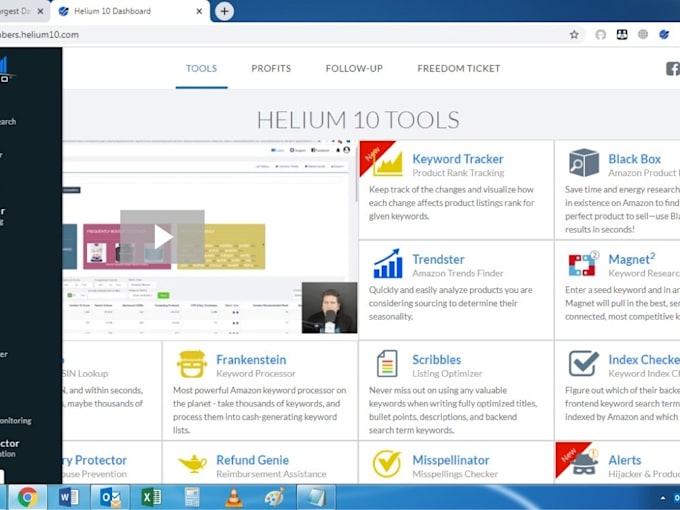
Task: Open the Frankenstein tool link
Action: [251, 360]
